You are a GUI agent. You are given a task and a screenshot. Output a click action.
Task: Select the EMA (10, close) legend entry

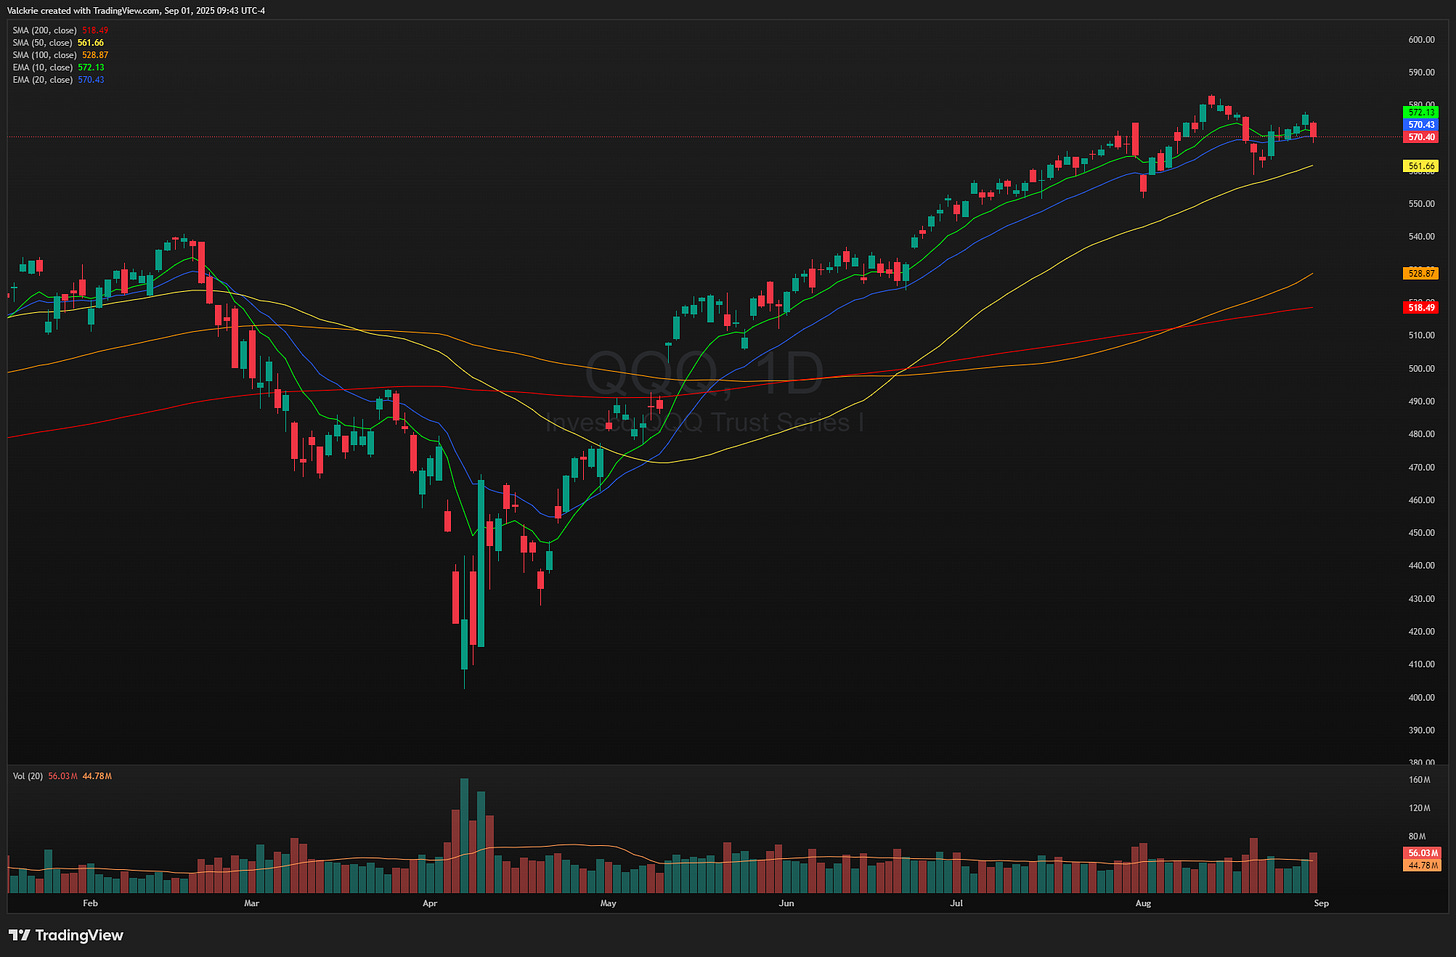[58, 67]
